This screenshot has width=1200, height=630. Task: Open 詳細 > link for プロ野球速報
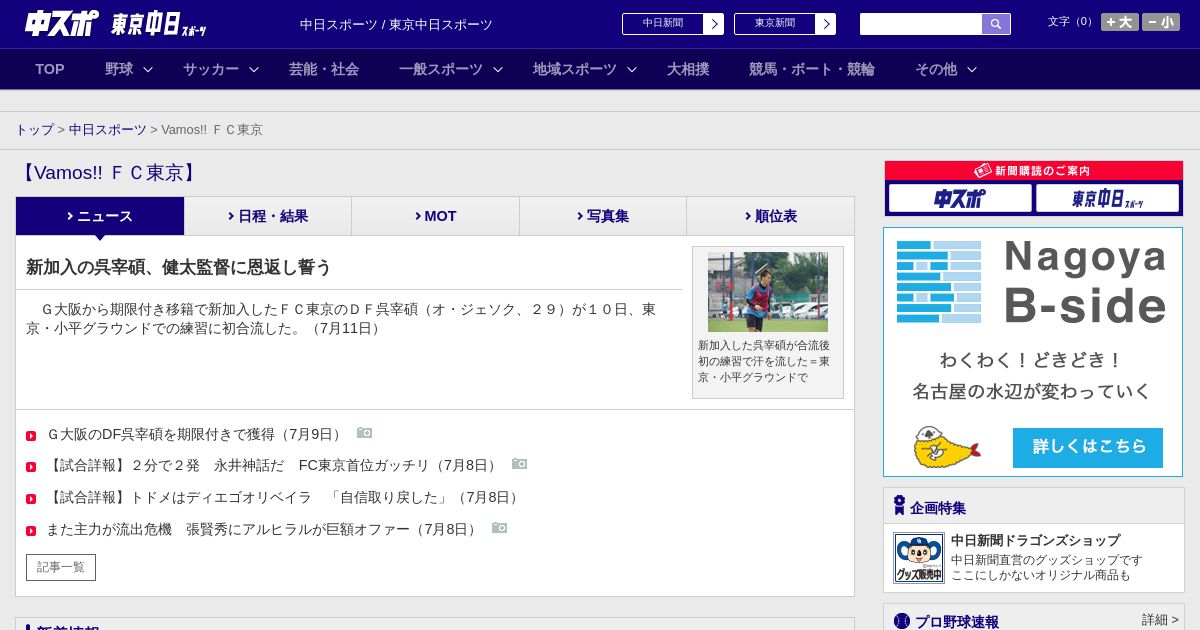click(1160, 620)
